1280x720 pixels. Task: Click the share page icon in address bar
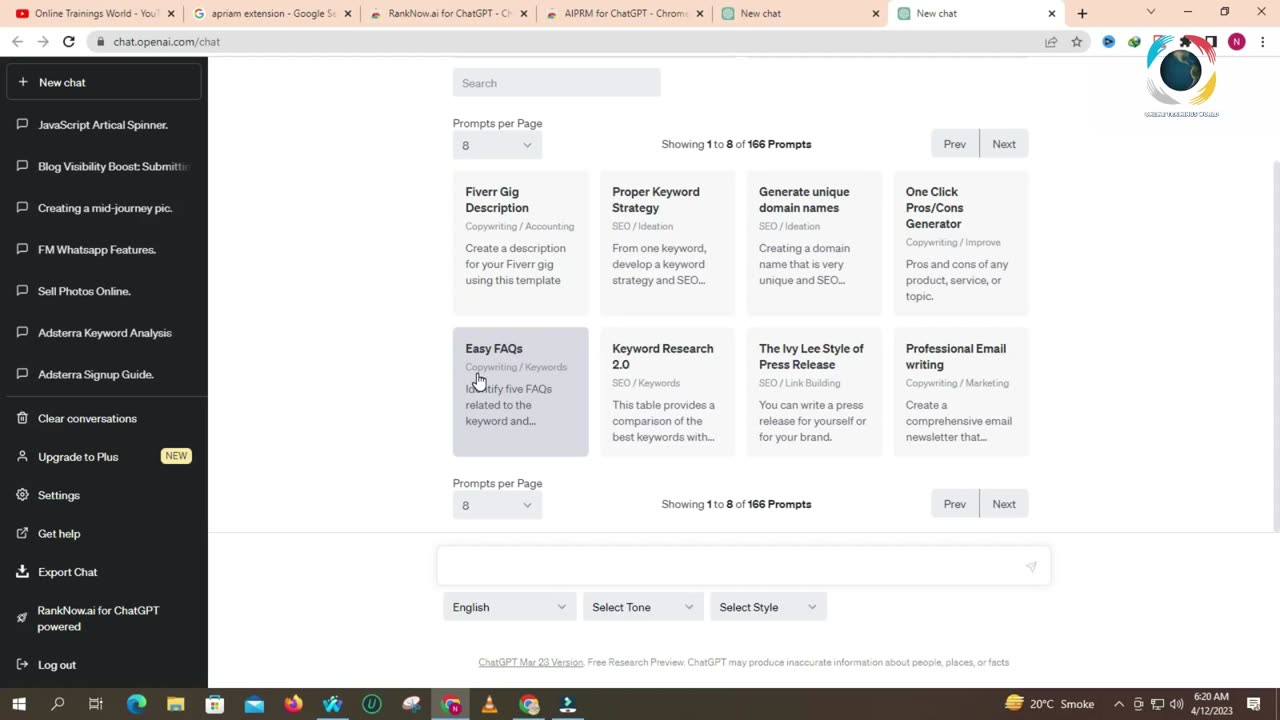pyautogui.click(x=1051, y=42)
